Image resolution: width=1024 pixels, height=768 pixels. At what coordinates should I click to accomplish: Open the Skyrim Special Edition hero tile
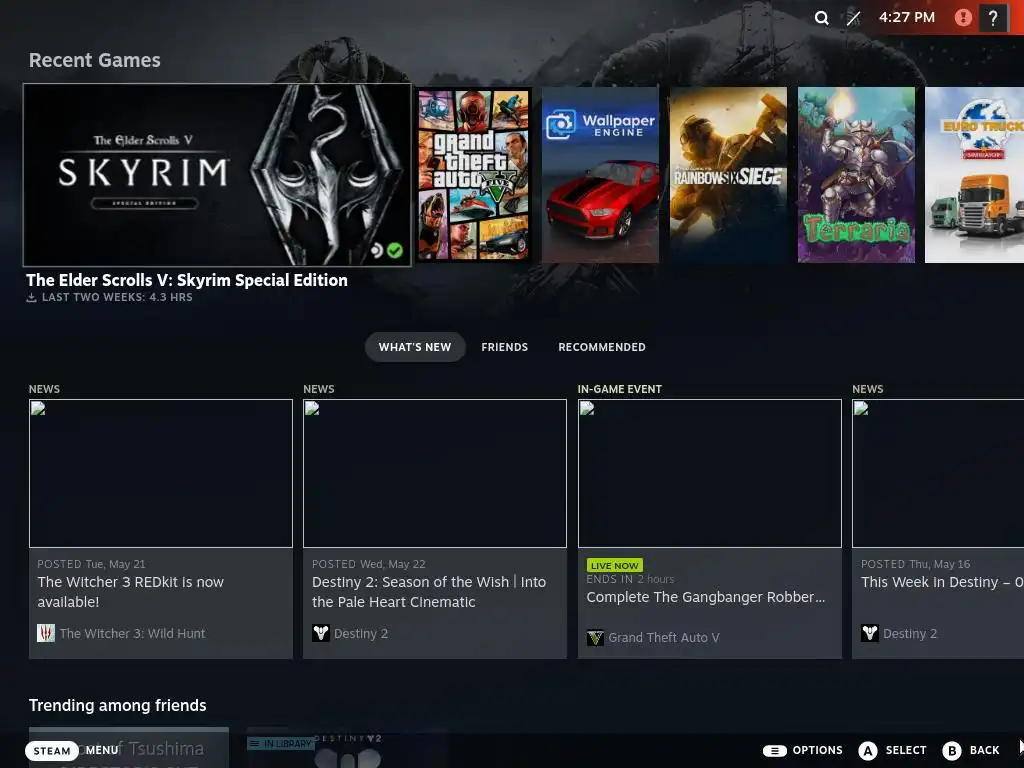[217, 174]
